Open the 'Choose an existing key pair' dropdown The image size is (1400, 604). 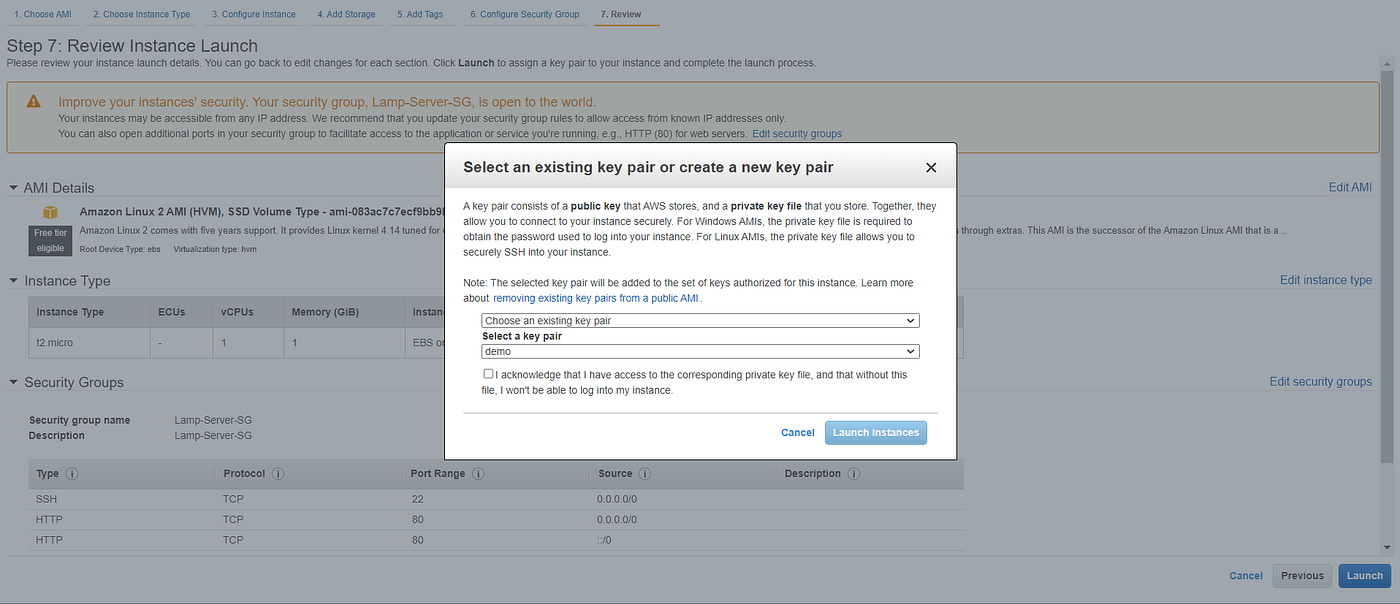[700, 320]
